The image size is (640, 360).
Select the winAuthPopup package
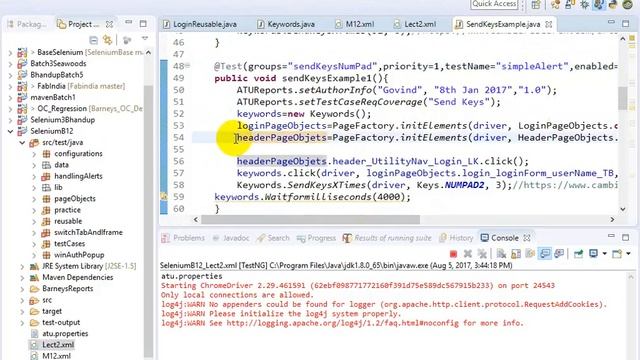click(x=79, y=255)
